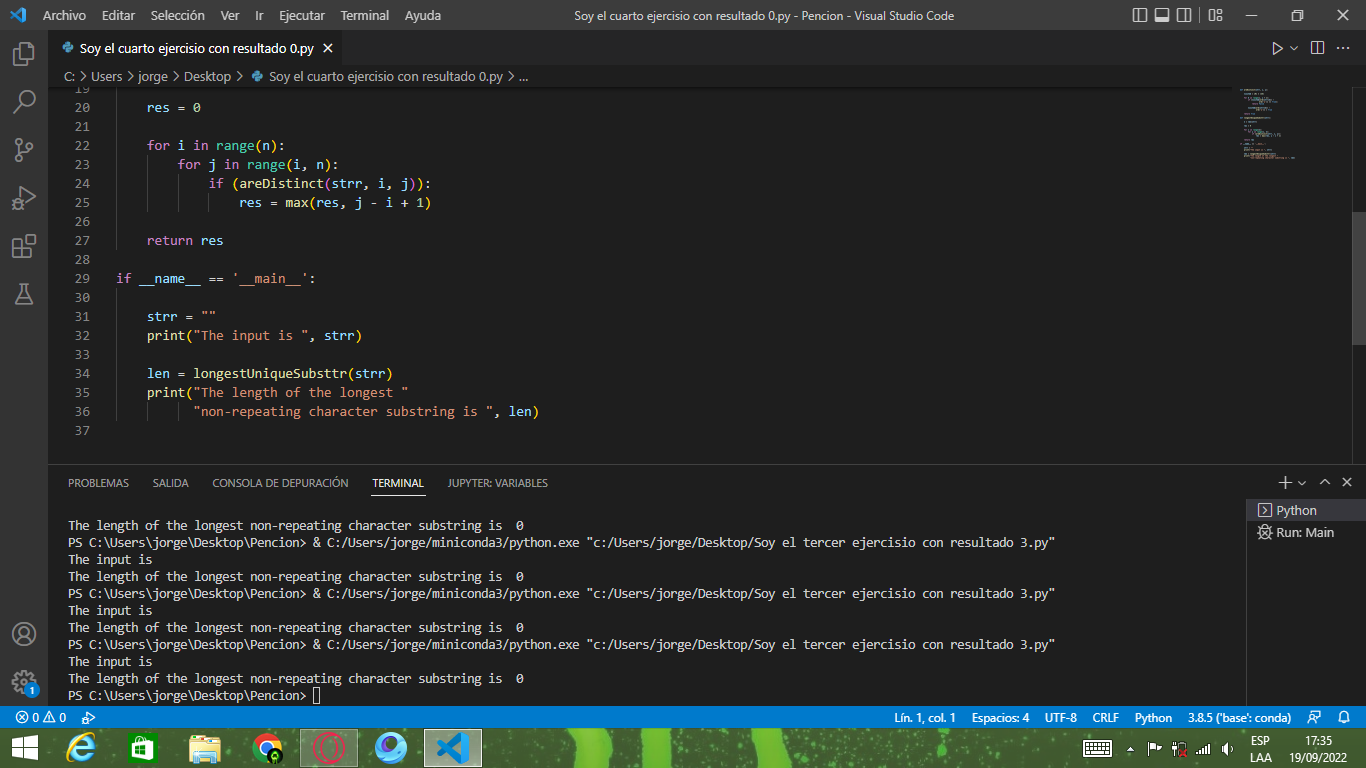
Task: Maximize the panel size with chevron
Action: (x=1324, y=483)
